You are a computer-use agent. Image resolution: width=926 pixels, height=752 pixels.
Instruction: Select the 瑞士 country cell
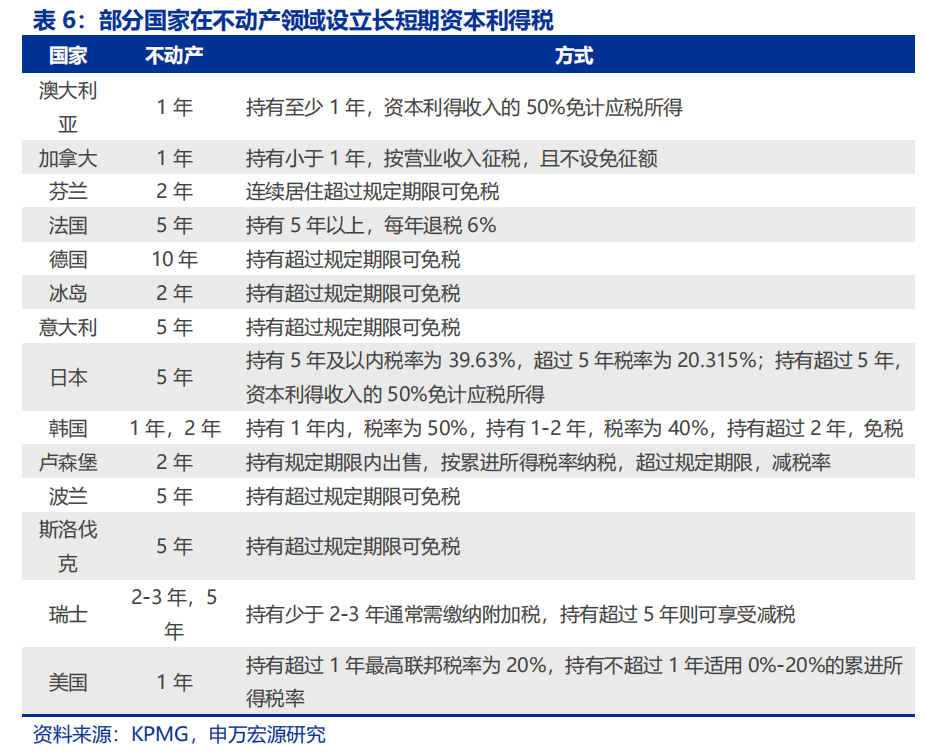click(68, 614)
